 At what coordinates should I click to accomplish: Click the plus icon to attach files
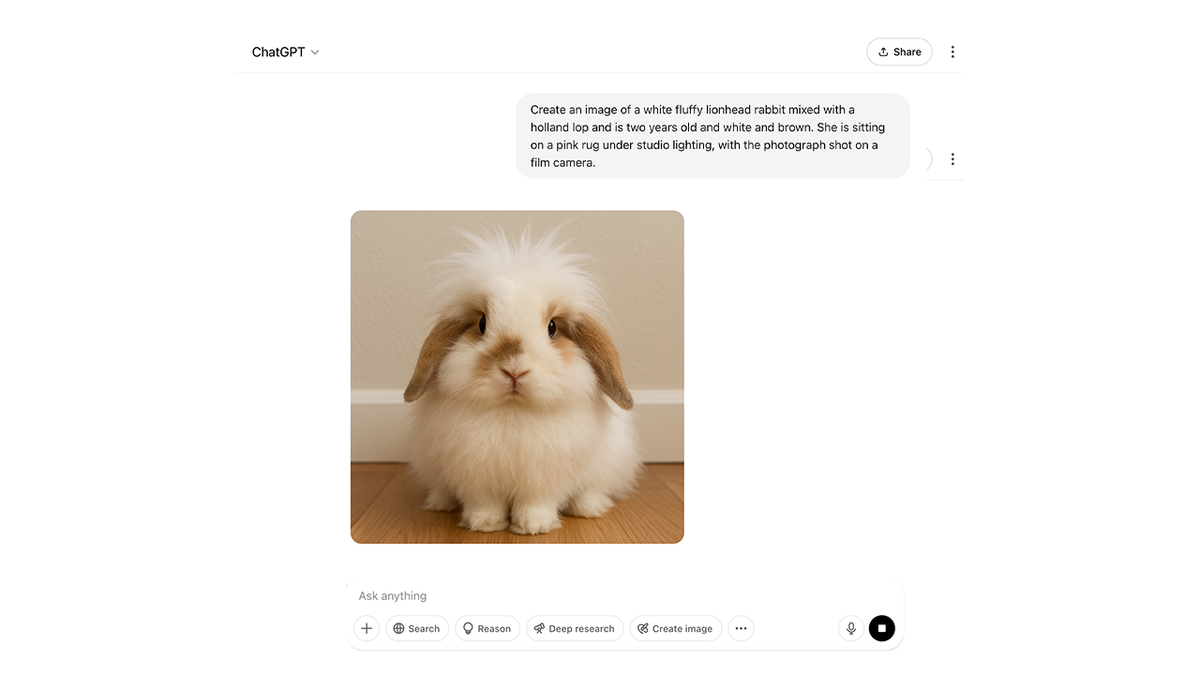366,628
